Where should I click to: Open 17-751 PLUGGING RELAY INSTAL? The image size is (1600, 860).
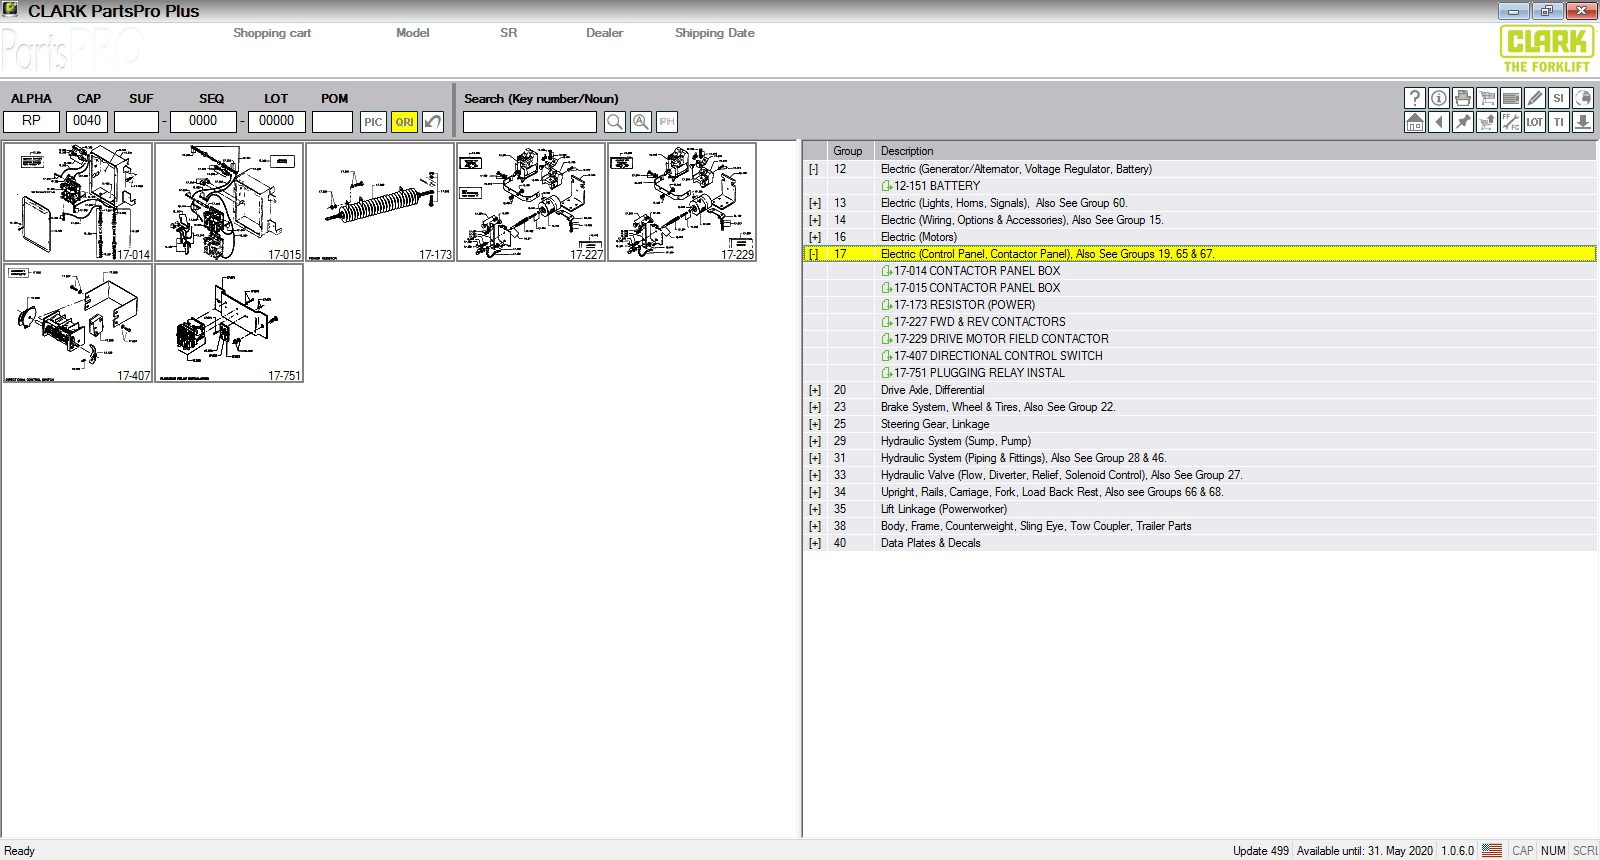(972, 373)
